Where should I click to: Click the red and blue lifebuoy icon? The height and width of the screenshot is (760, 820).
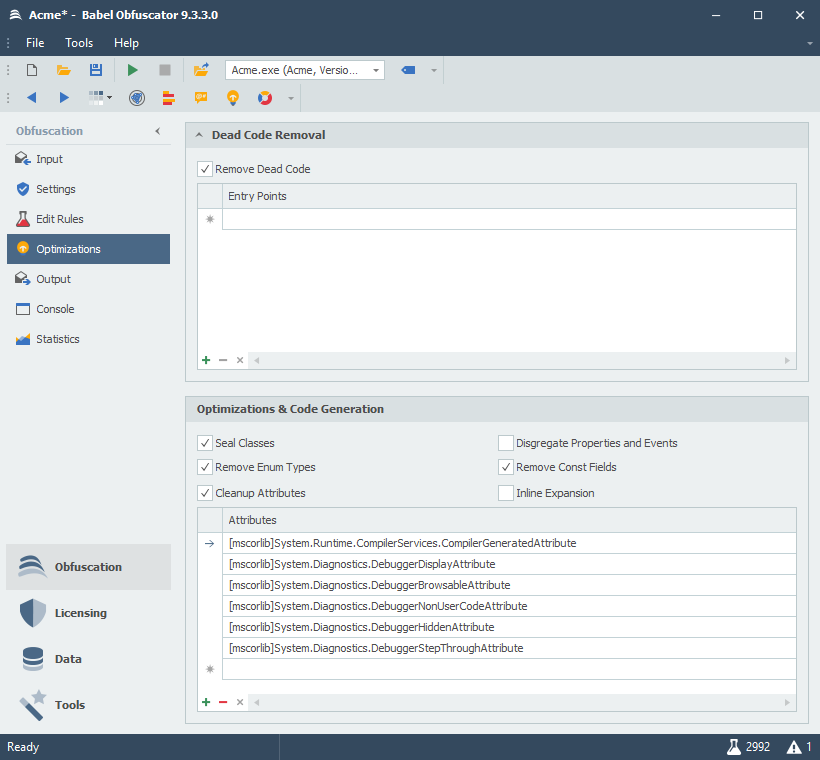click(265, 98)
